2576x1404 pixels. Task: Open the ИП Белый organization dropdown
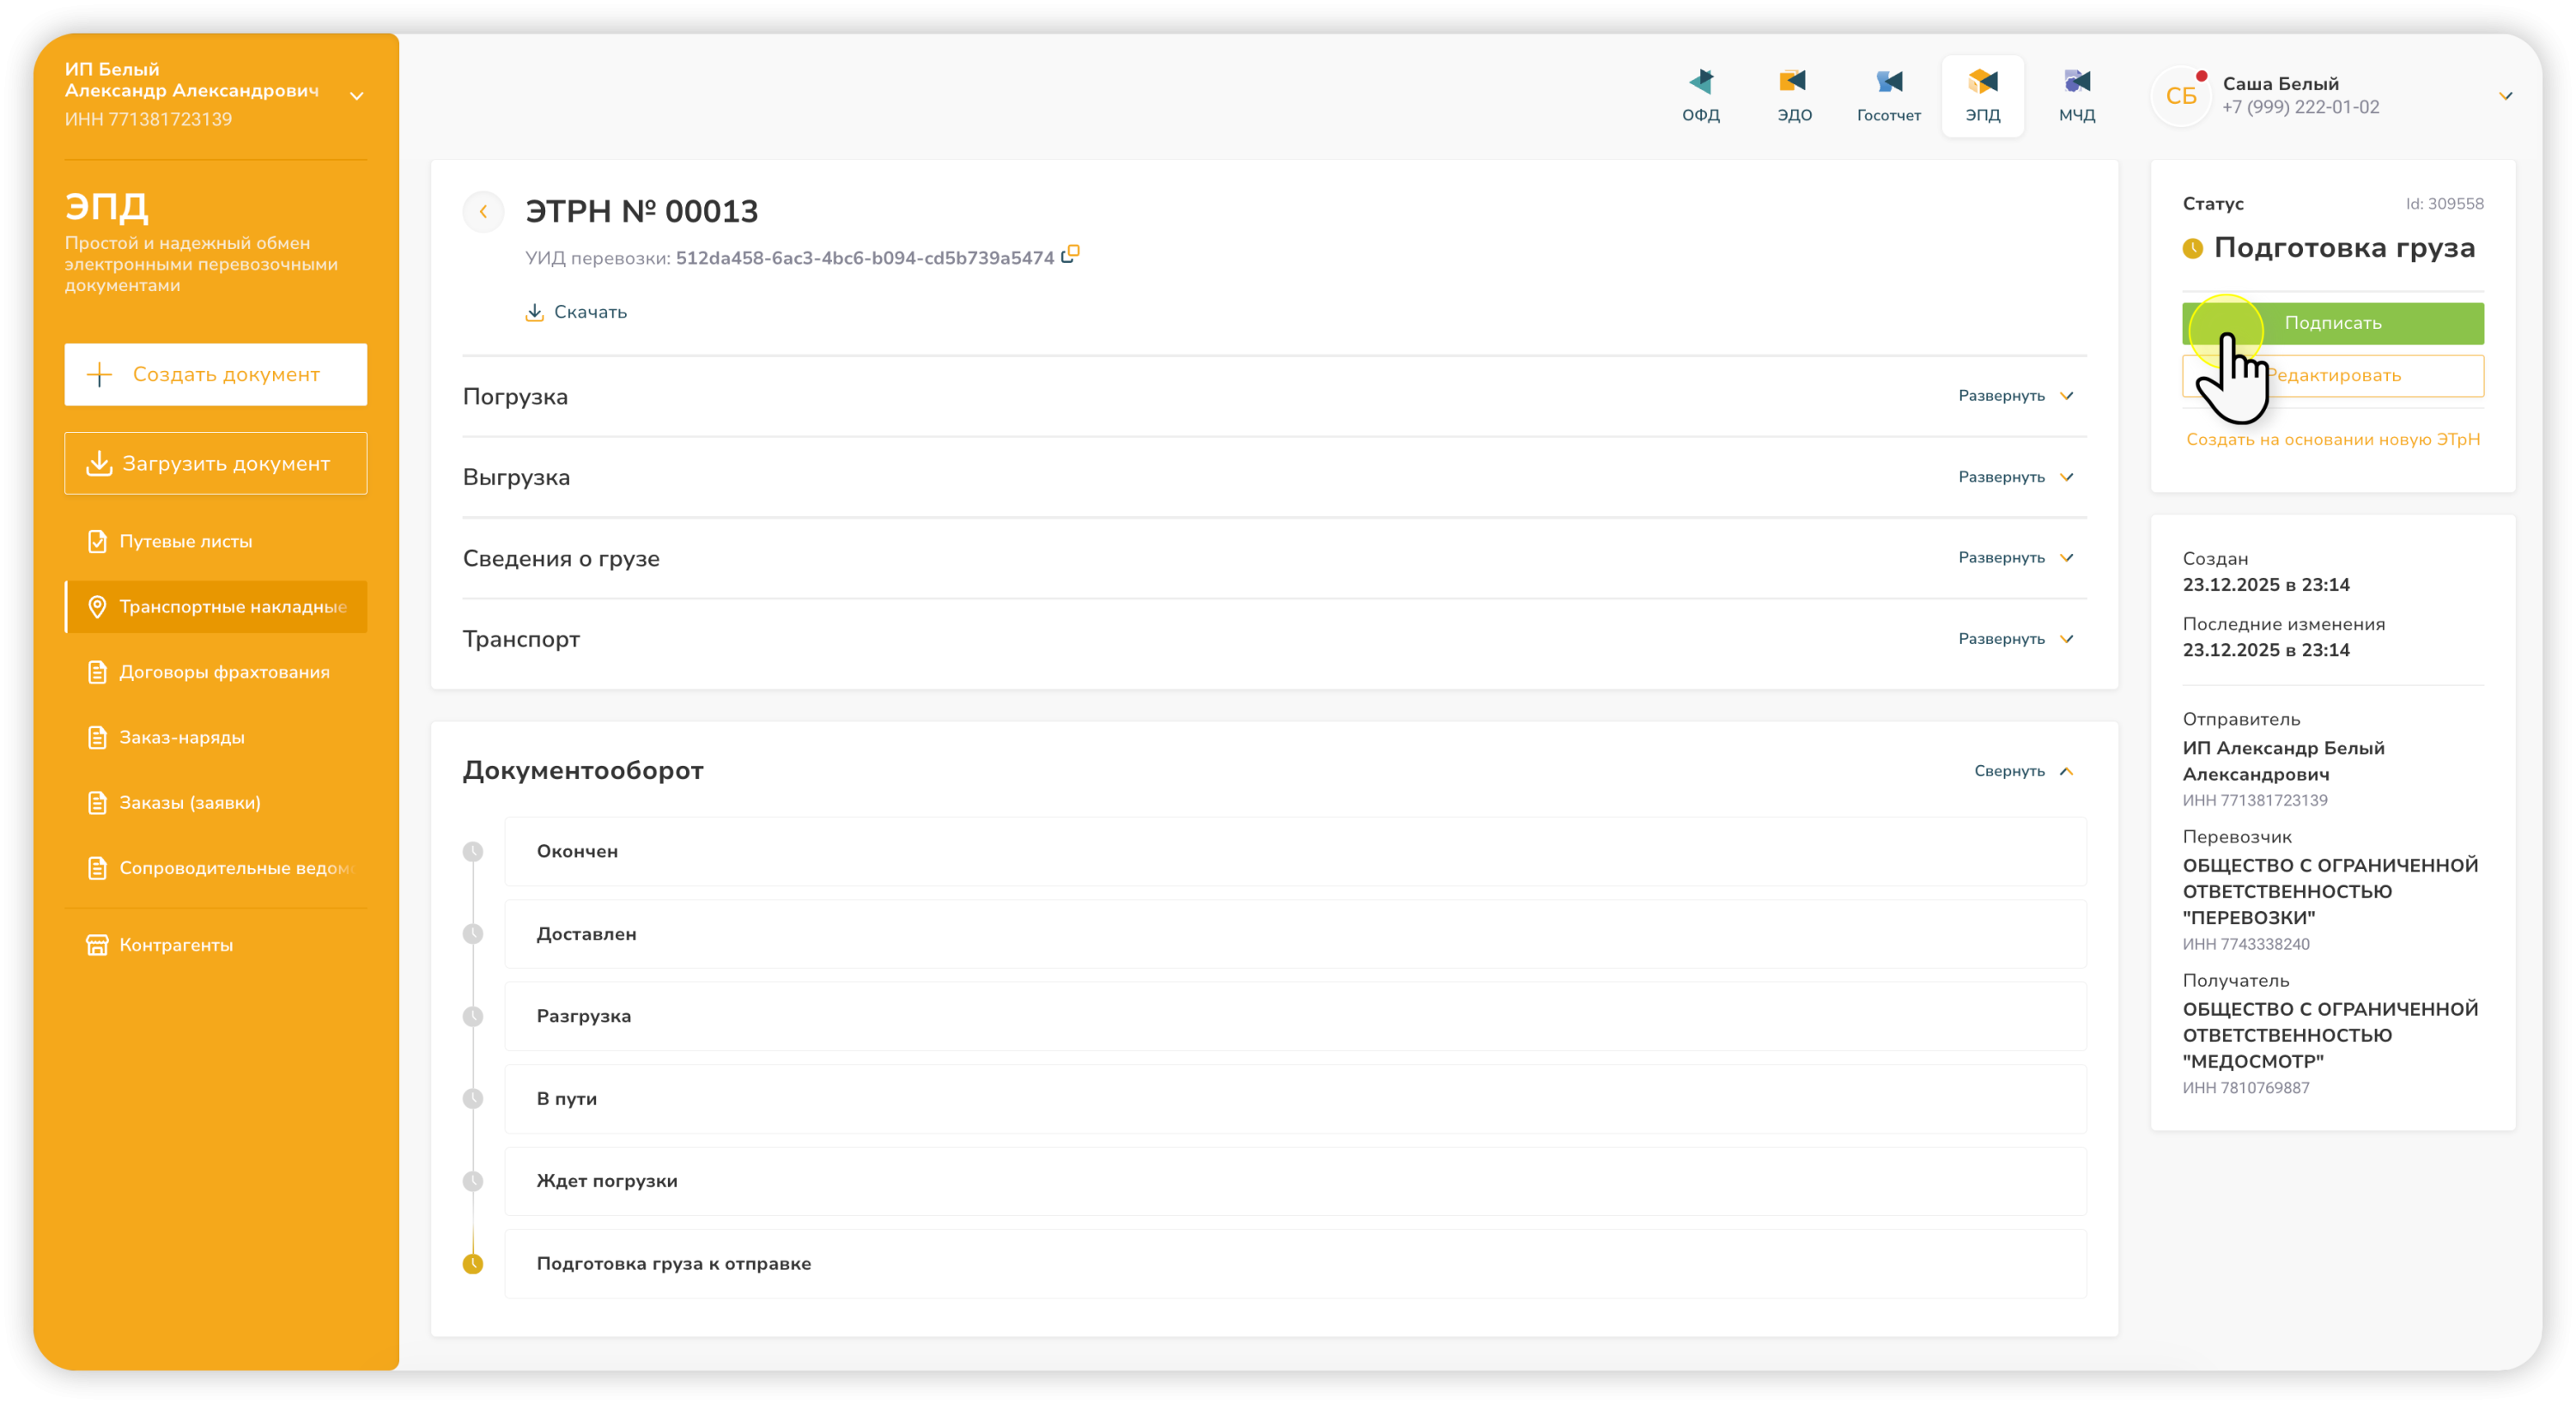tap(356, 96)
